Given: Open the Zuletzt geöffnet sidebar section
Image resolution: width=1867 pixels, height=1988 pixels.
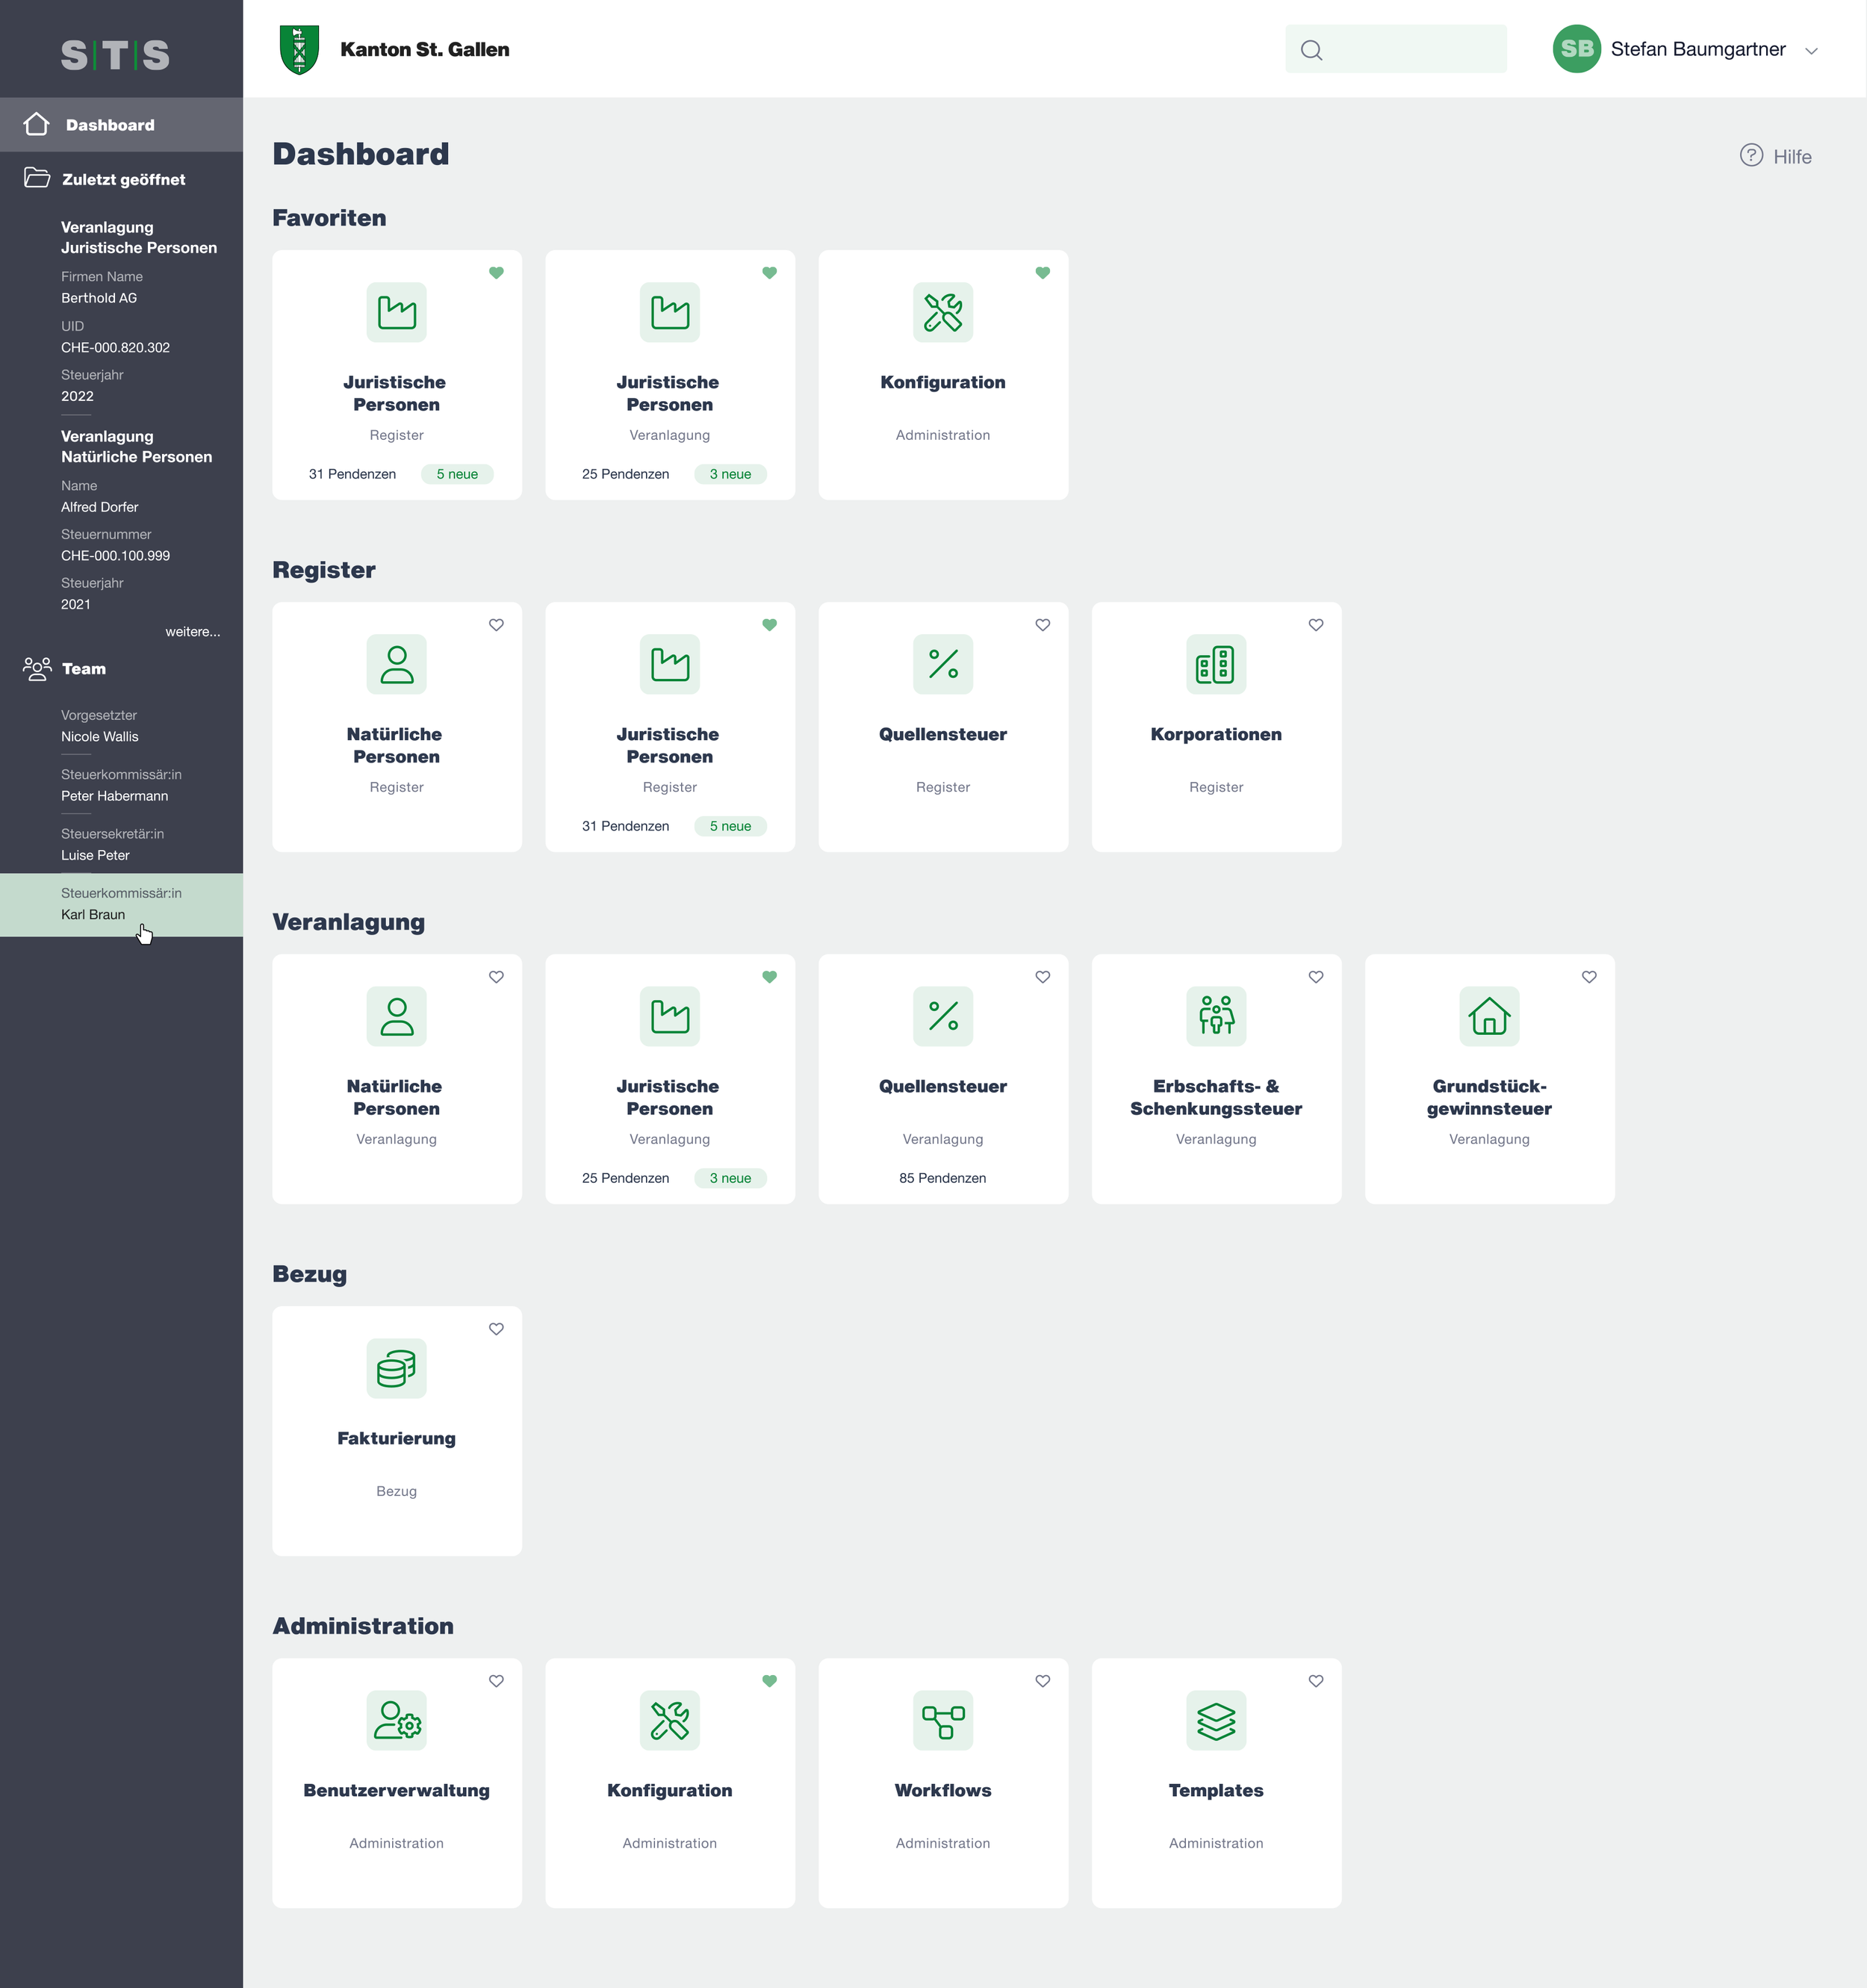Looking at the screenshot, I should (x=122, y=180).
